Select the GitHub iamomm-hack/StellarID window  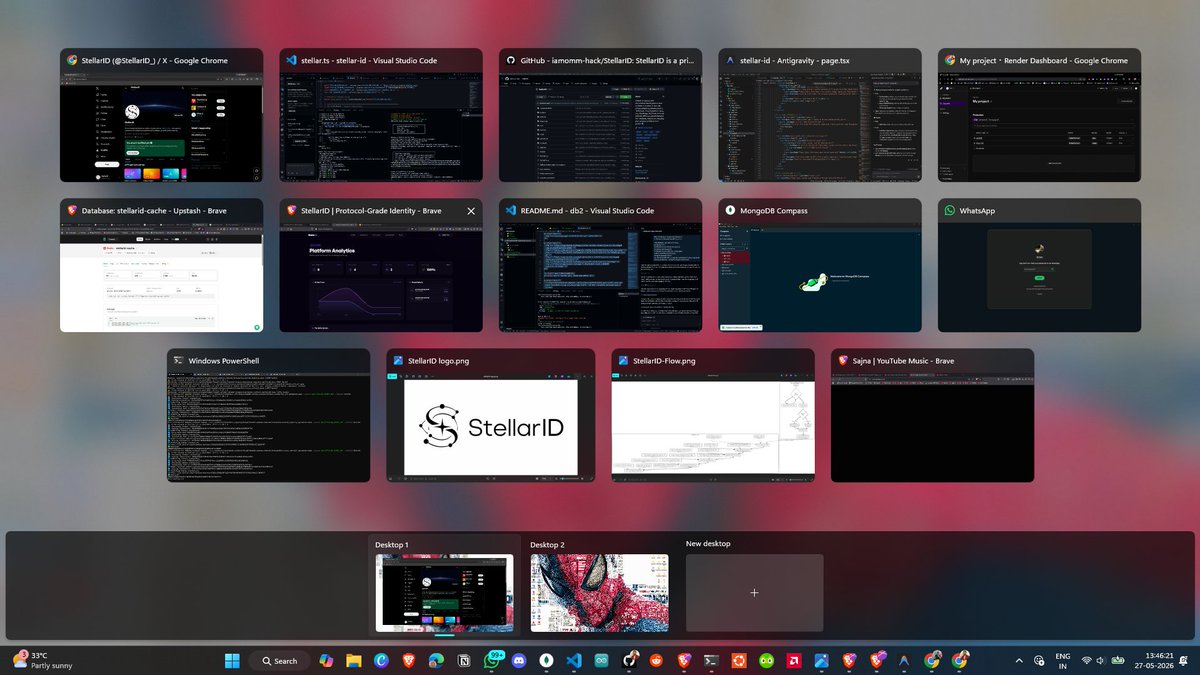click(x=601, y=115)
